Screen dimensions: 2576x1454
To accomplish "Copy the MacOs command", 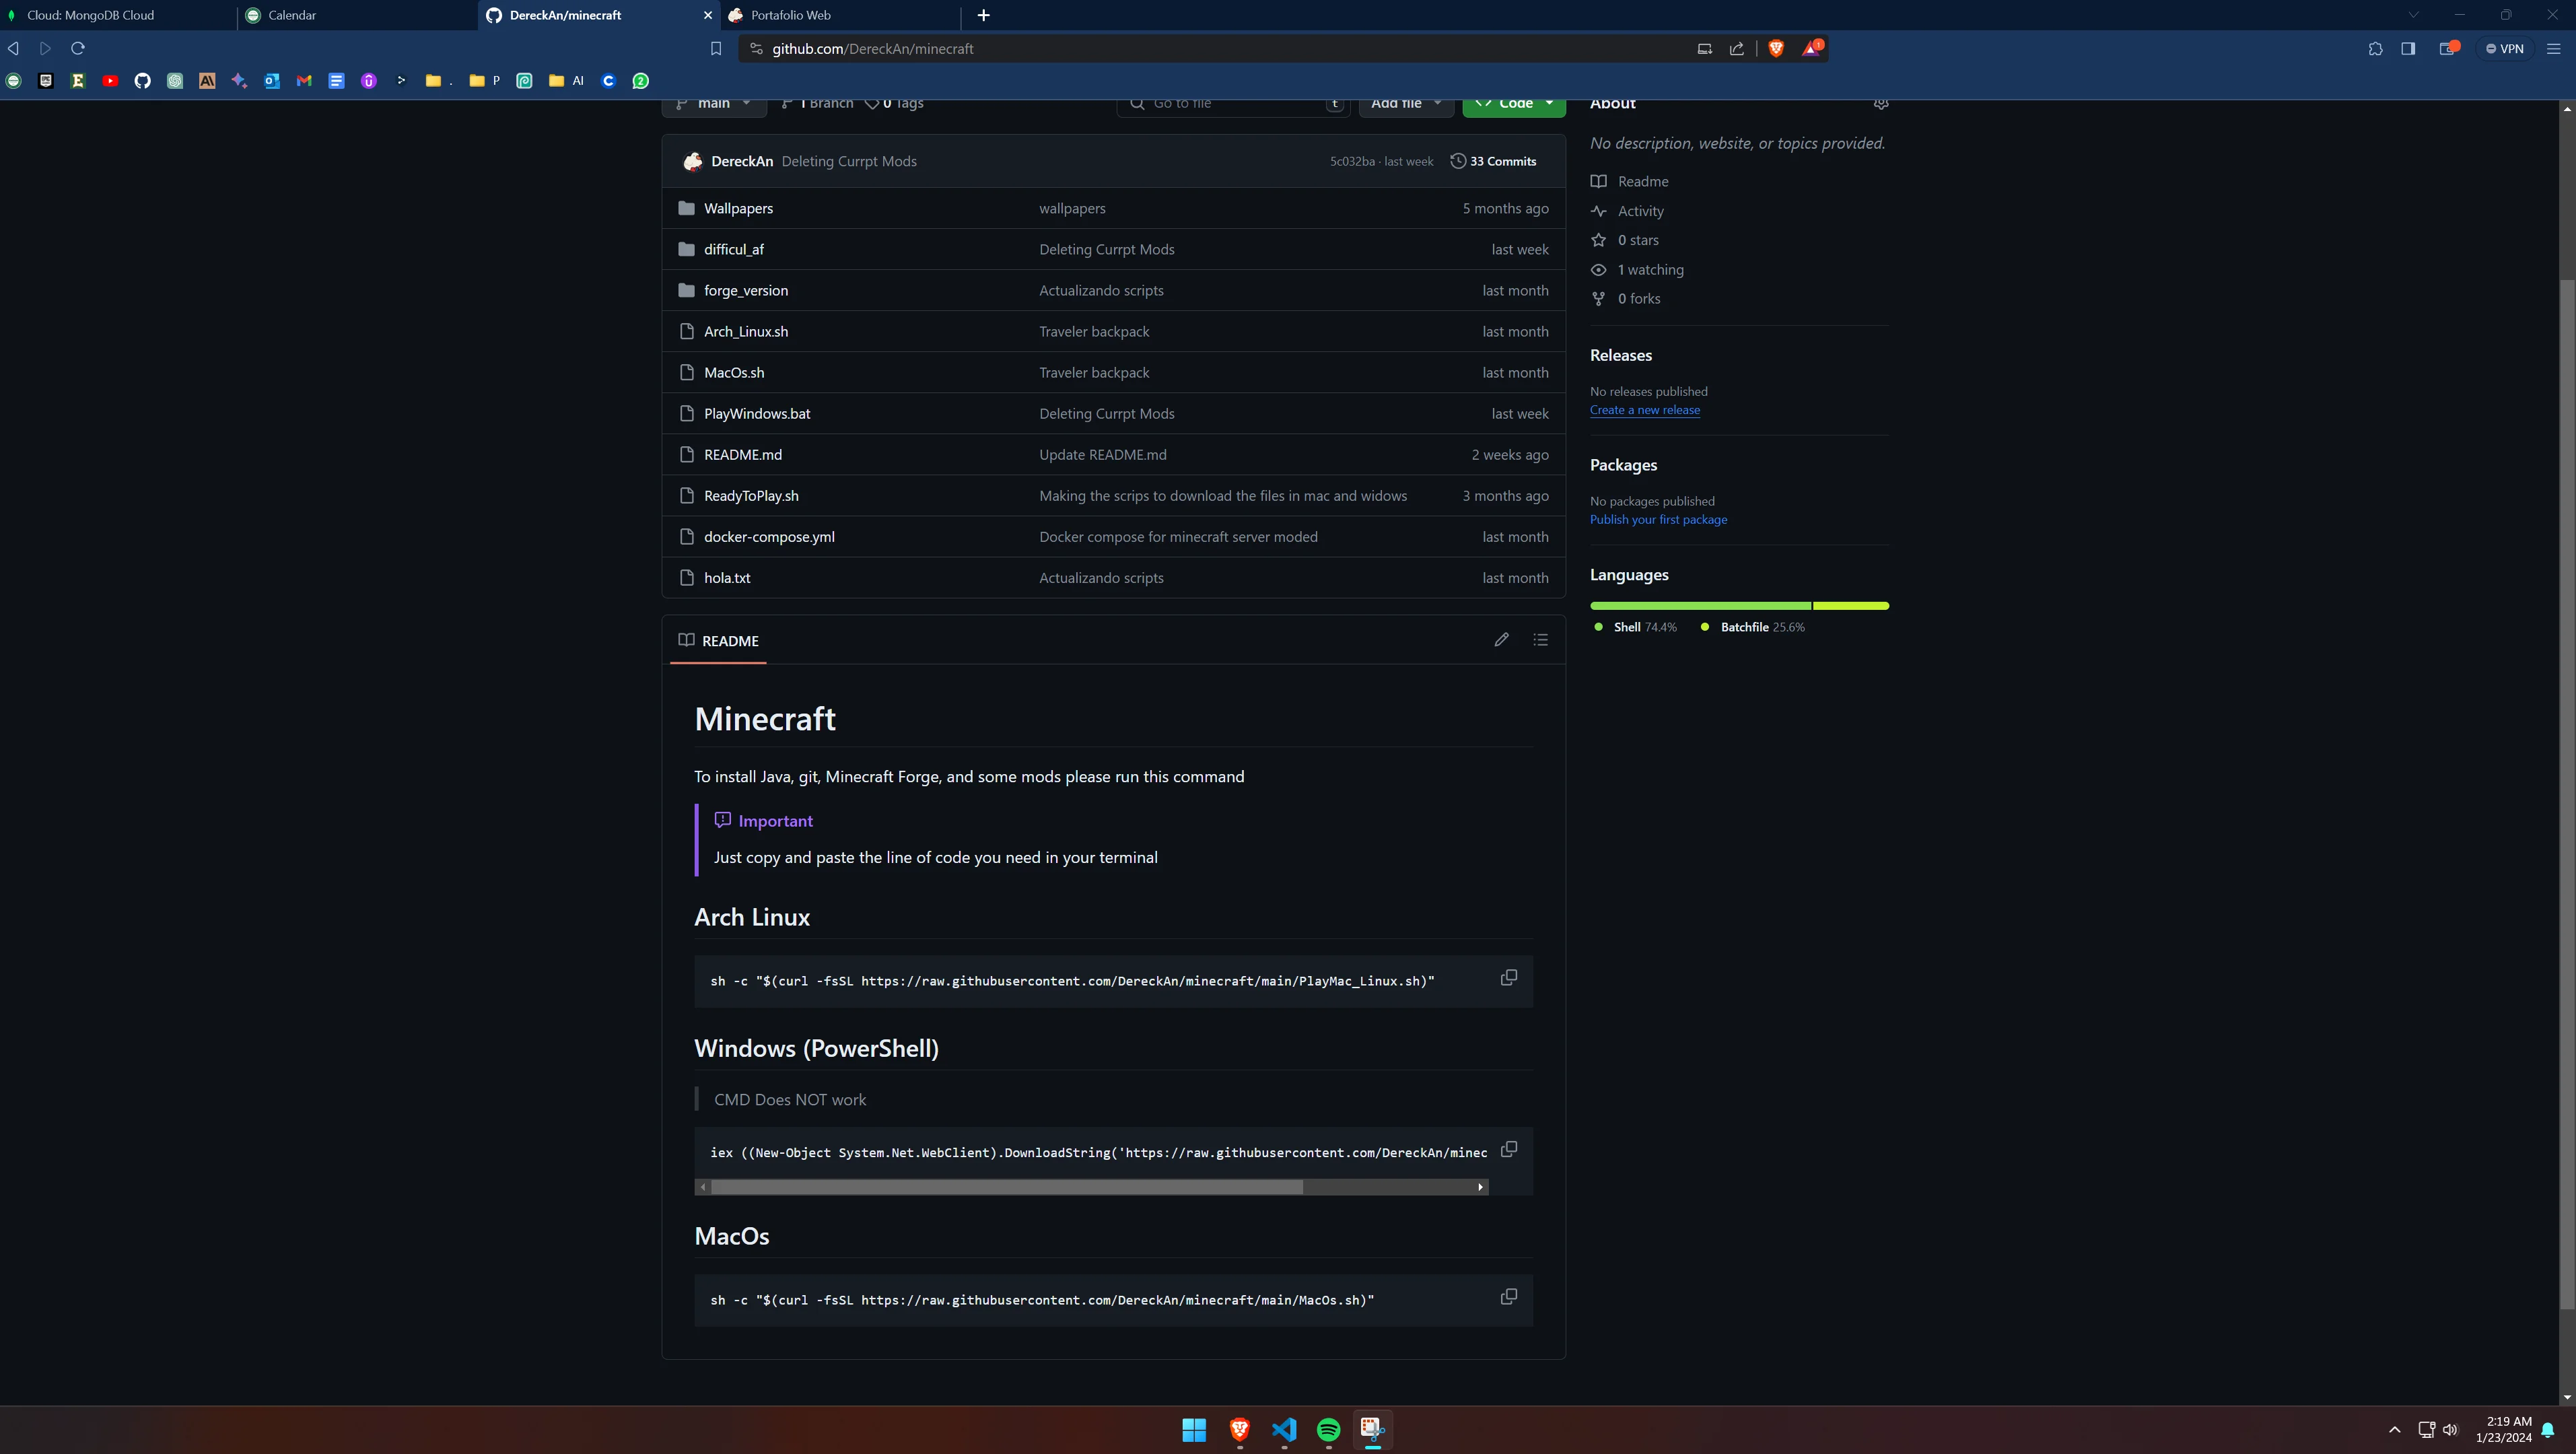I will pyautogui.click(x=1508, y=1297).
